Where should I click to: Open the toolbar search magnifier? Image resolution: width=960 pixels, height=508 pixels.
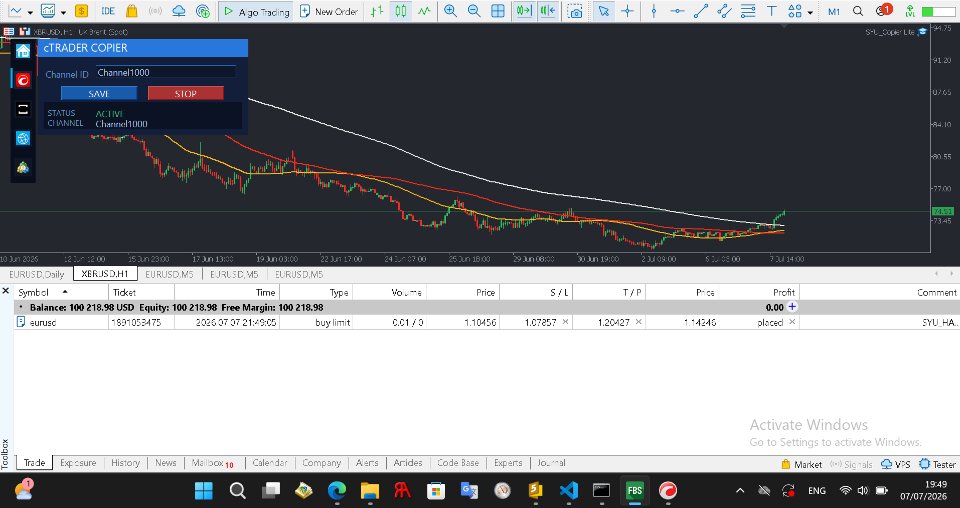coord(858,11)
